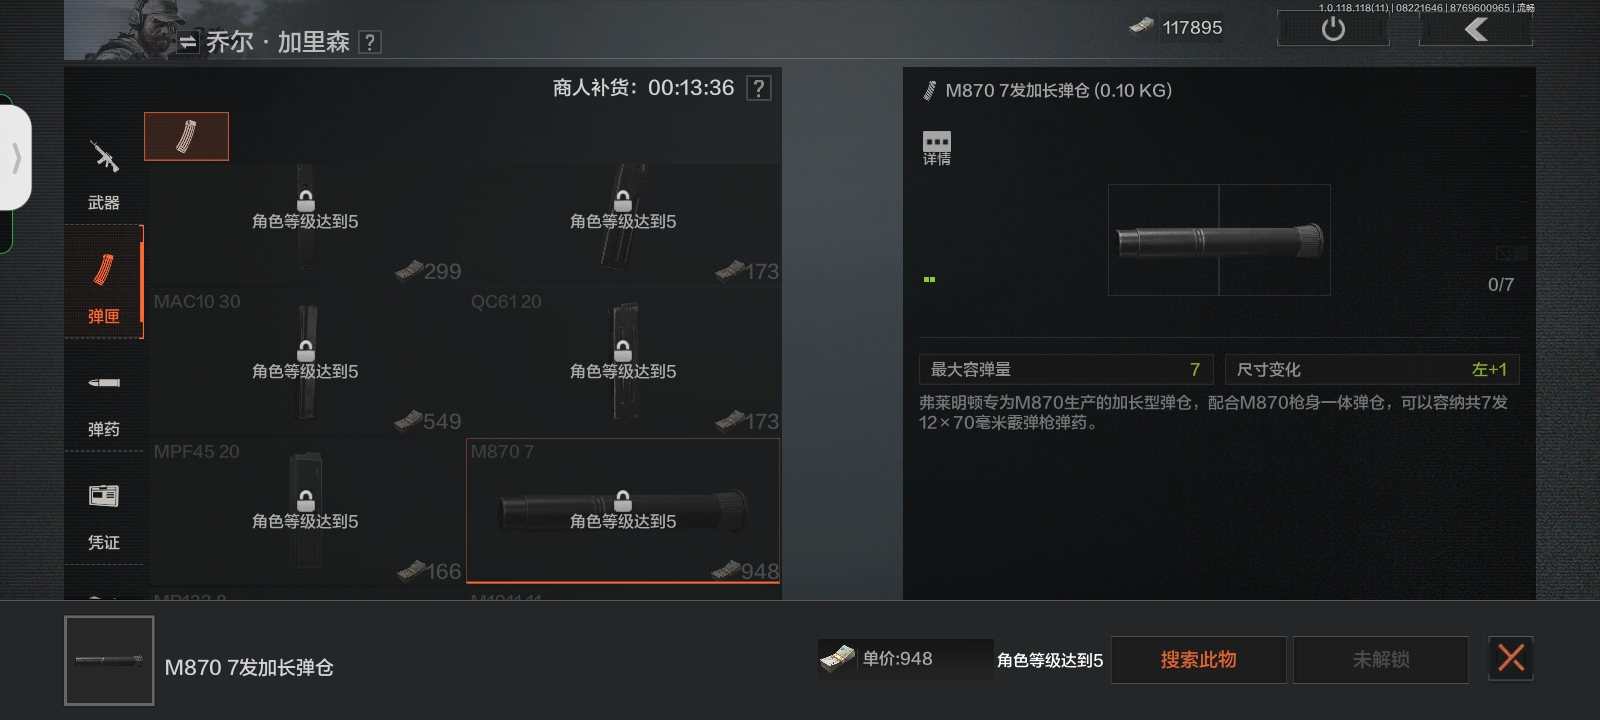Open help next to merchant name

tap(370, 42)
